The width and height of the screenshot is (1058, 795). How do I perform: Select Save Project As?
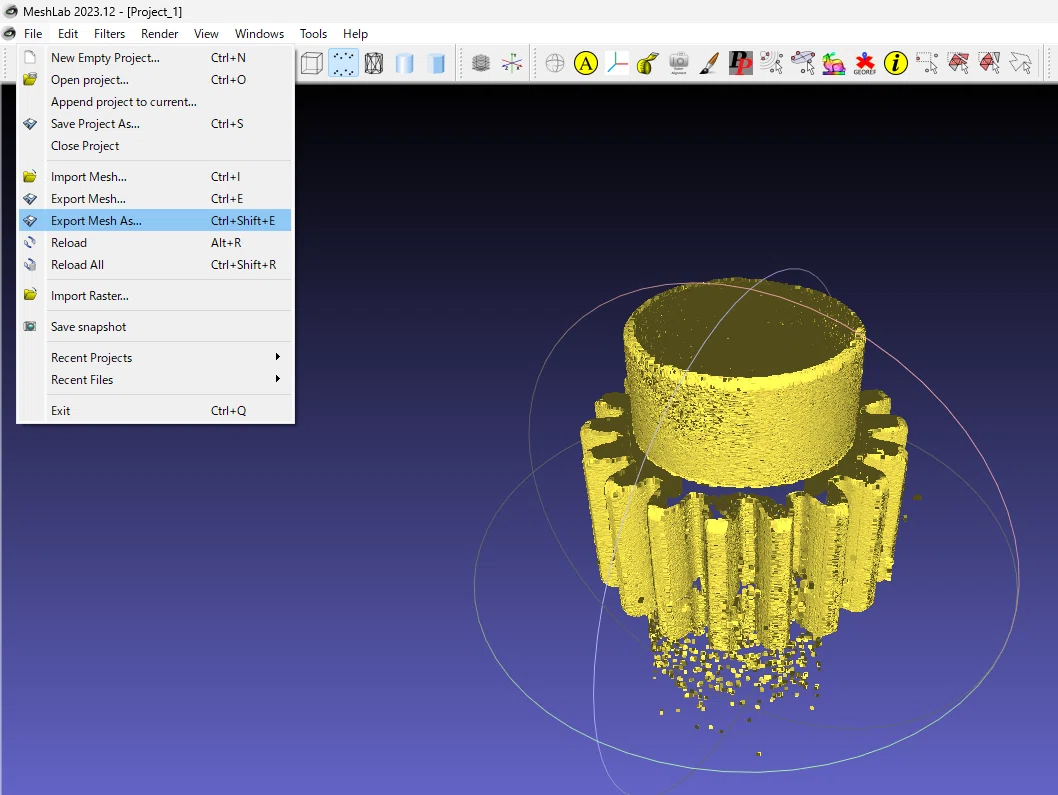155,124
